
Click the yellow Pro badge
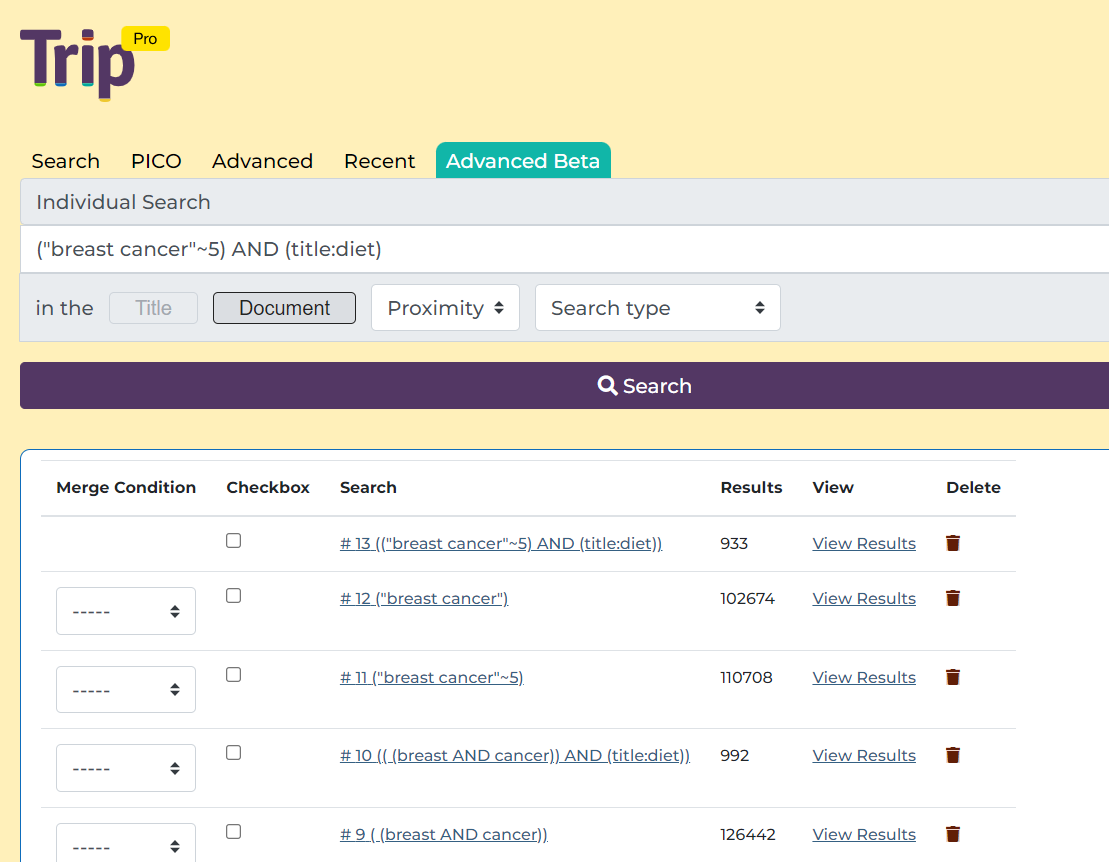(x=145, y=39)
